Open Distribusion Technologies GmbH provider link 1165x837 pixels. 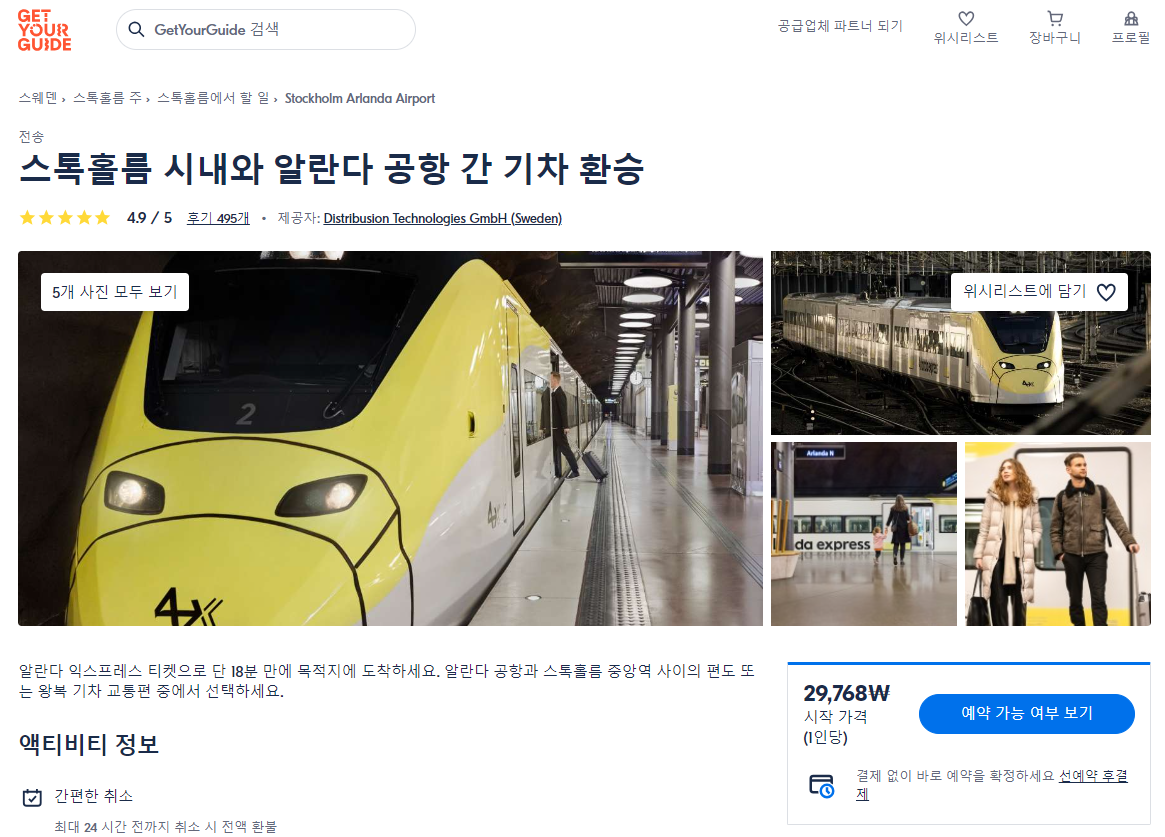[443, 218]
